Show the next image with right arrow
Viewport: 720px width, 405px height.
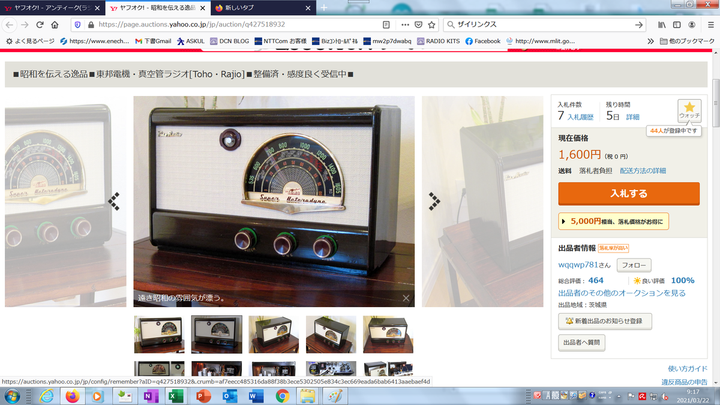pyautogui.click(x=434, y=201)
